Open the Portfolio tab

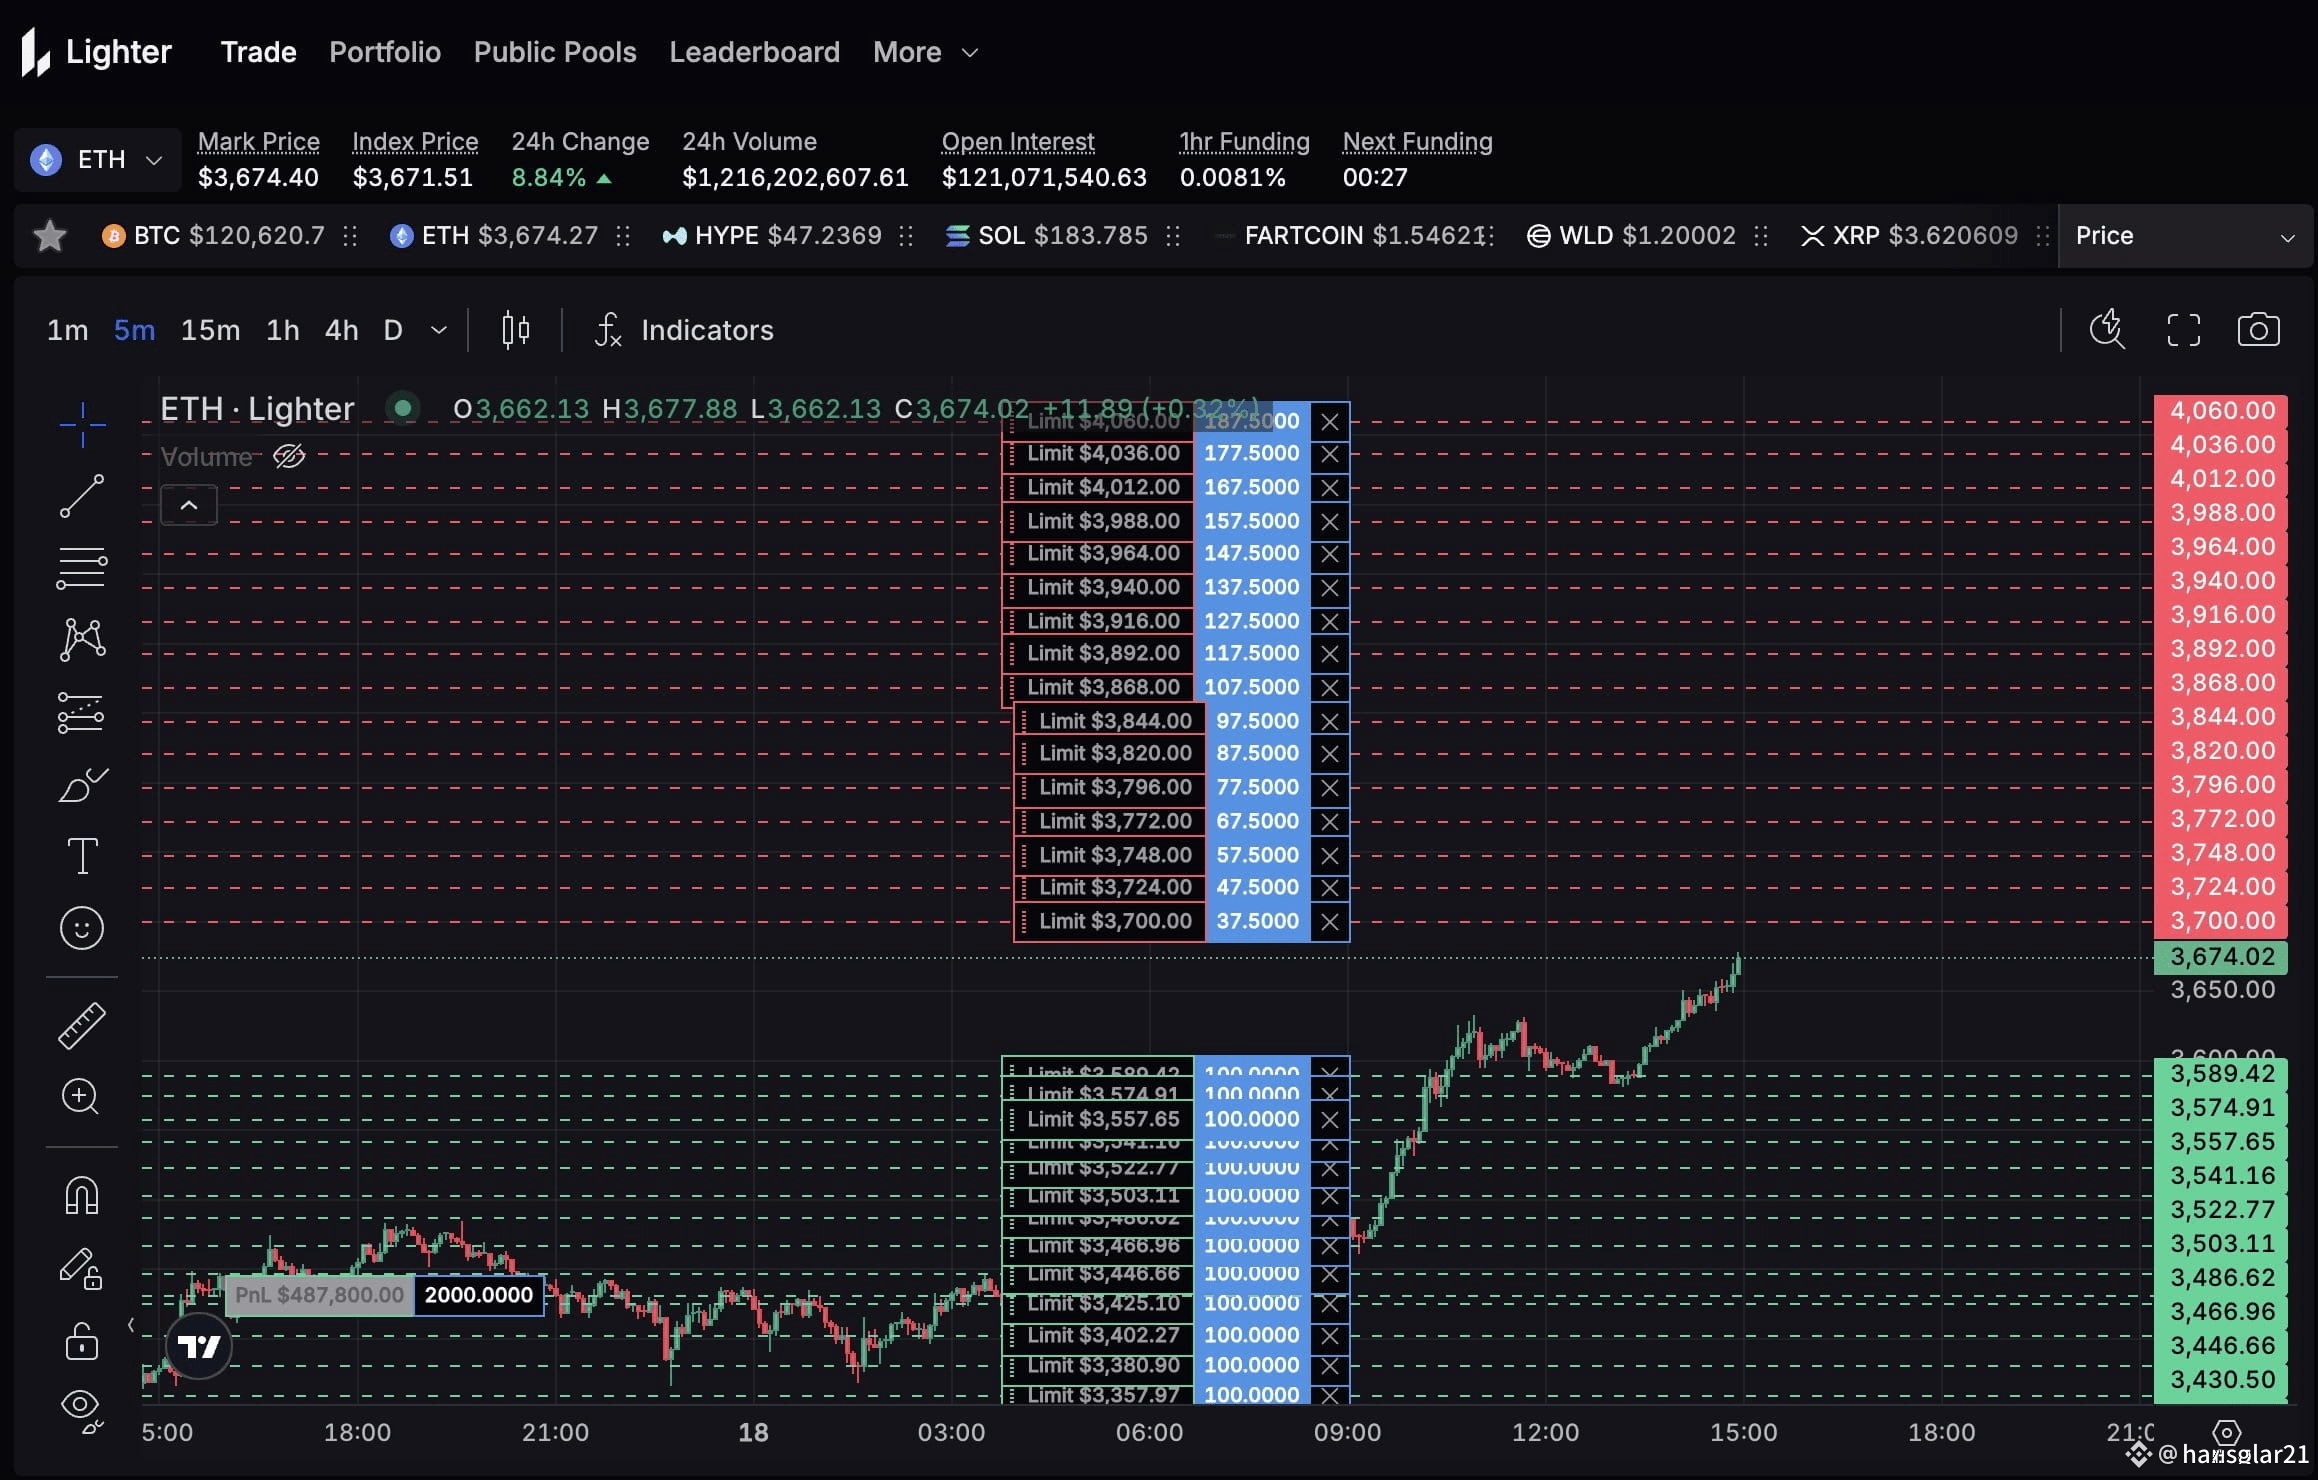(x=385, y=52)
